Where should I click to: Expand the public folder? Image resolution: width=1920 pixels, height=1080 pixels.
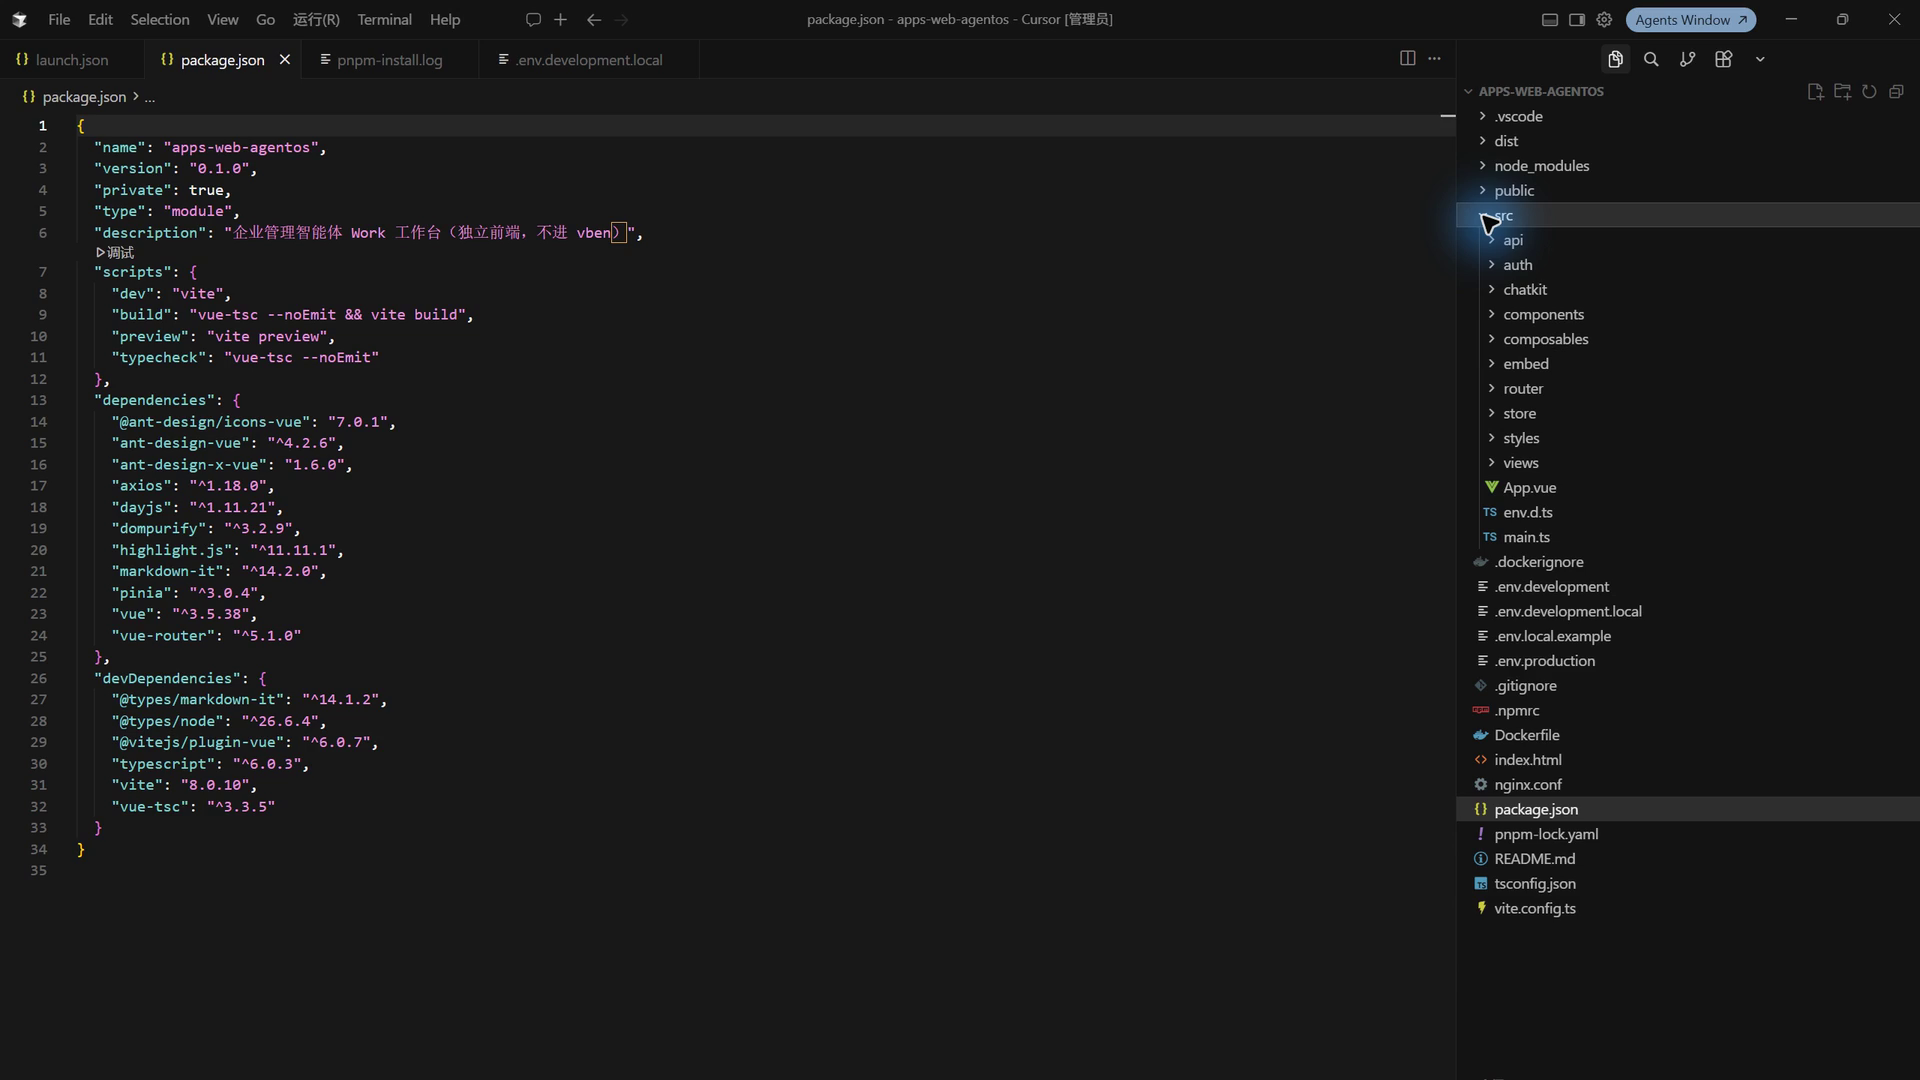click(x=1688, y=191)
